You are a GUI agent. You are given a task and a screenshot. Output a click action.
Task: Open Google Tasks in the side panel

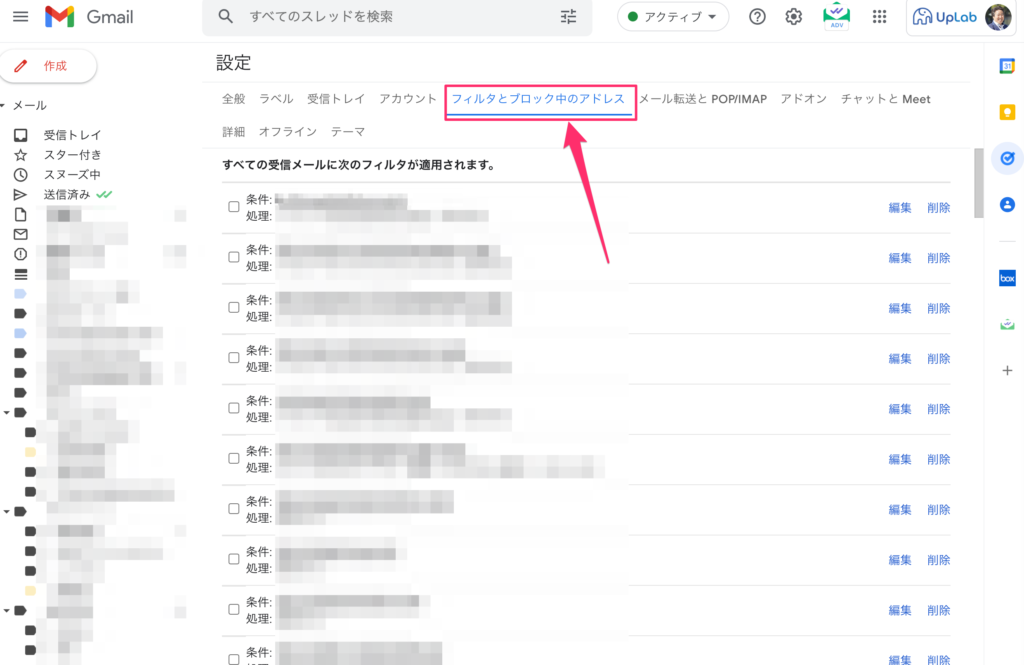(x=1008, y=158)
